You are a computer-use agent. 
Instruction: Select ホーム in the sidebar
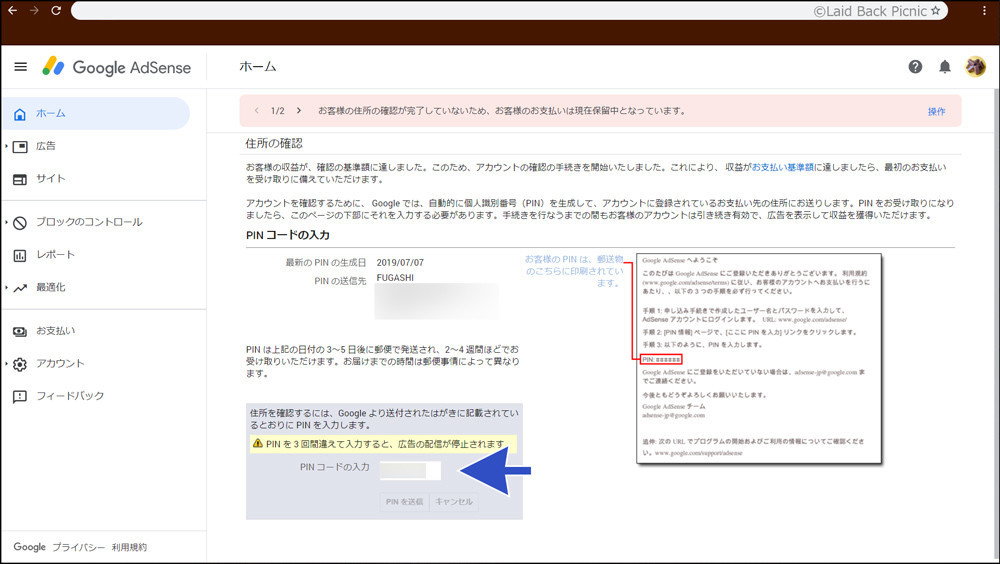pos(96,114)
